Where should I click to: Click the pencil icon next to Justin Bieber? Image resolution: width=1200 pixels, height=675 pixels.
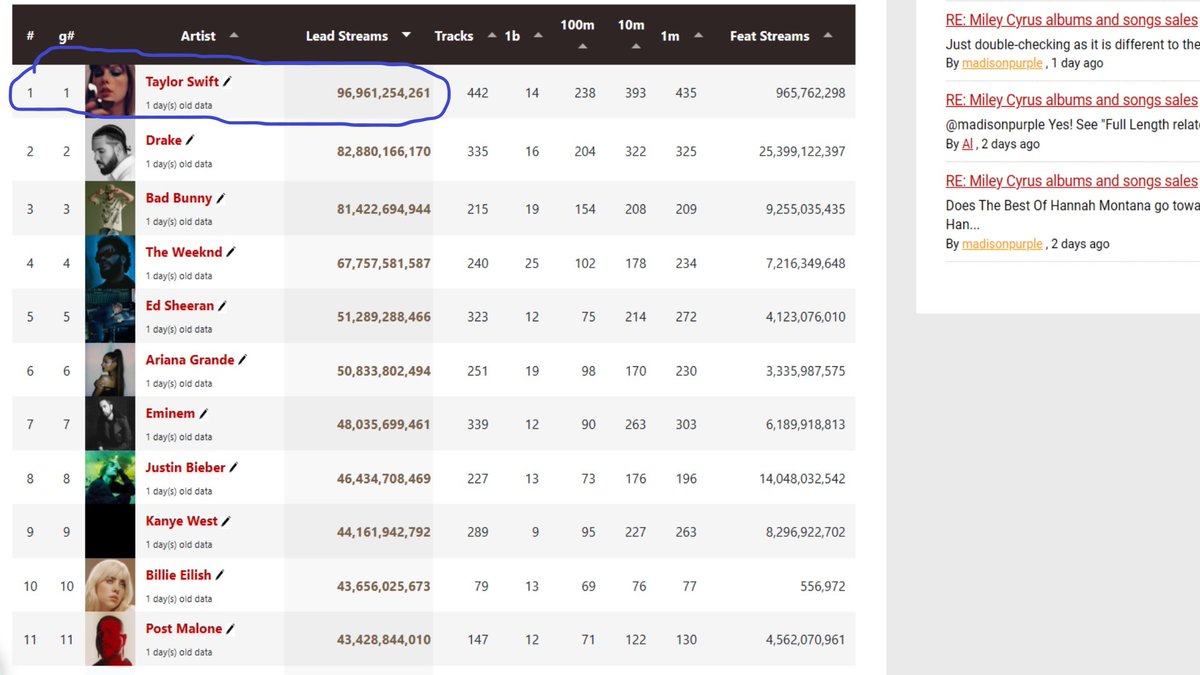pos(235,468)
